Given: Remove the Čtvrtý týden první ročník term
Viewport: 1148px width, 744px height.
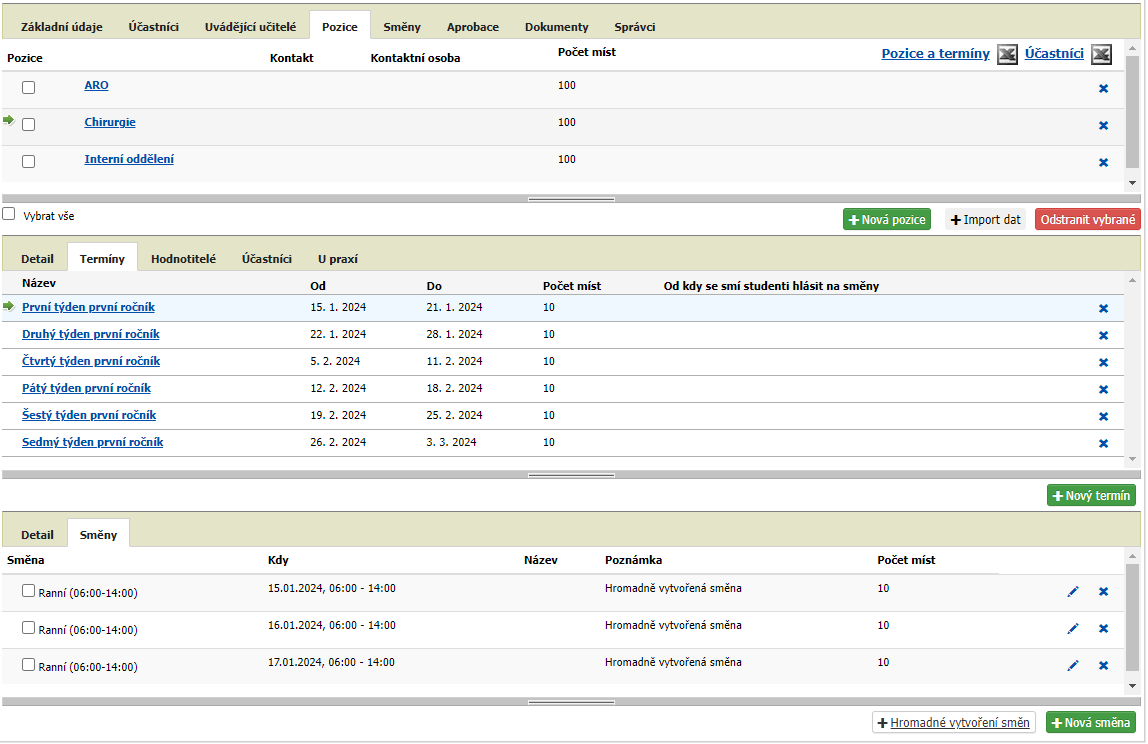Looking at the screenshot, I should click(x=1103, y=362).
